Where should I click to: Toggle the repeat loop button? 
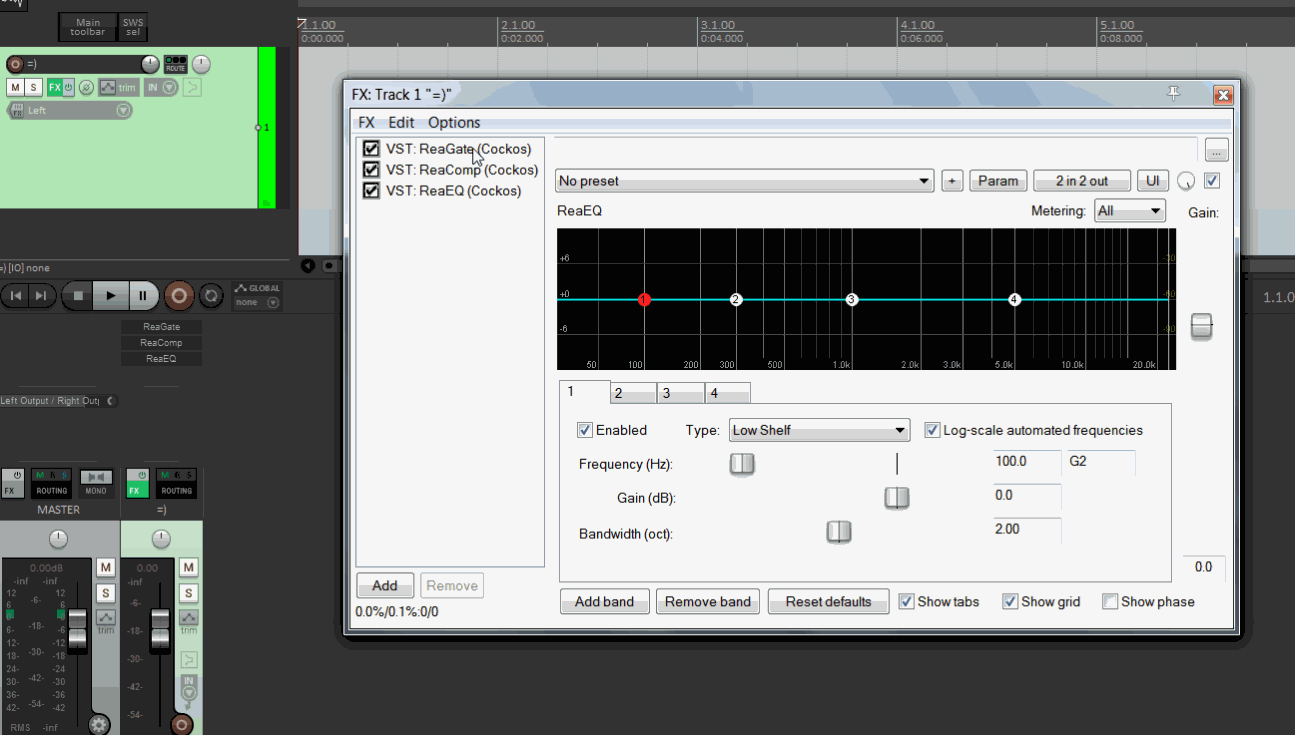click(211, 296)
